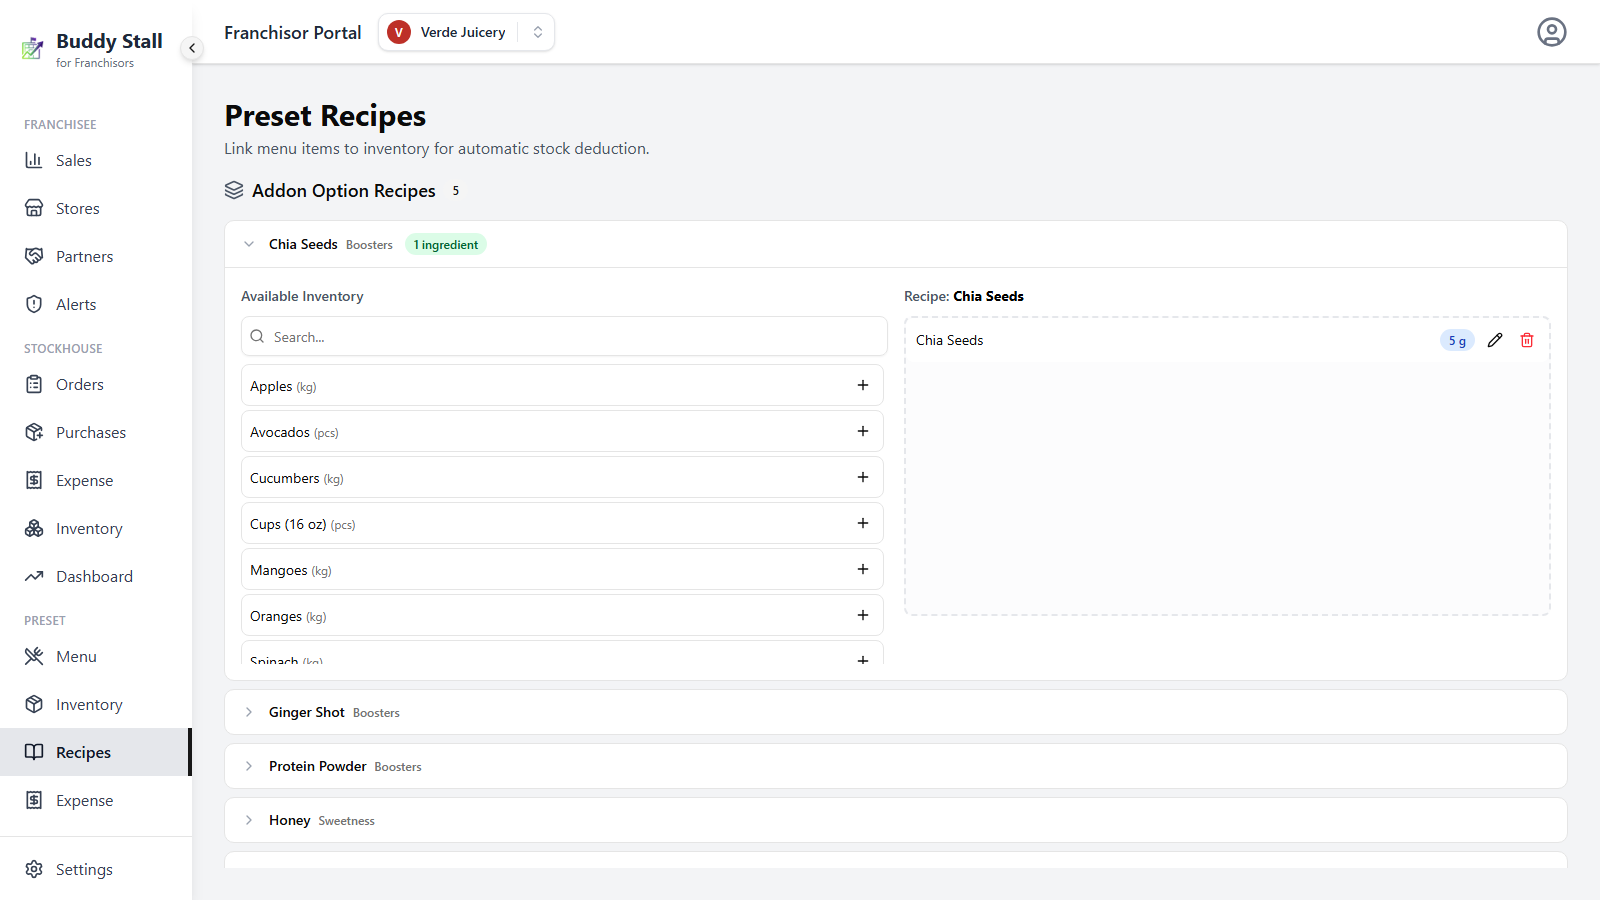Image resolution: width=1600 pixels, height=900 pixels.
Task: Click the Stores storefront icon
Action: point(34,208)
